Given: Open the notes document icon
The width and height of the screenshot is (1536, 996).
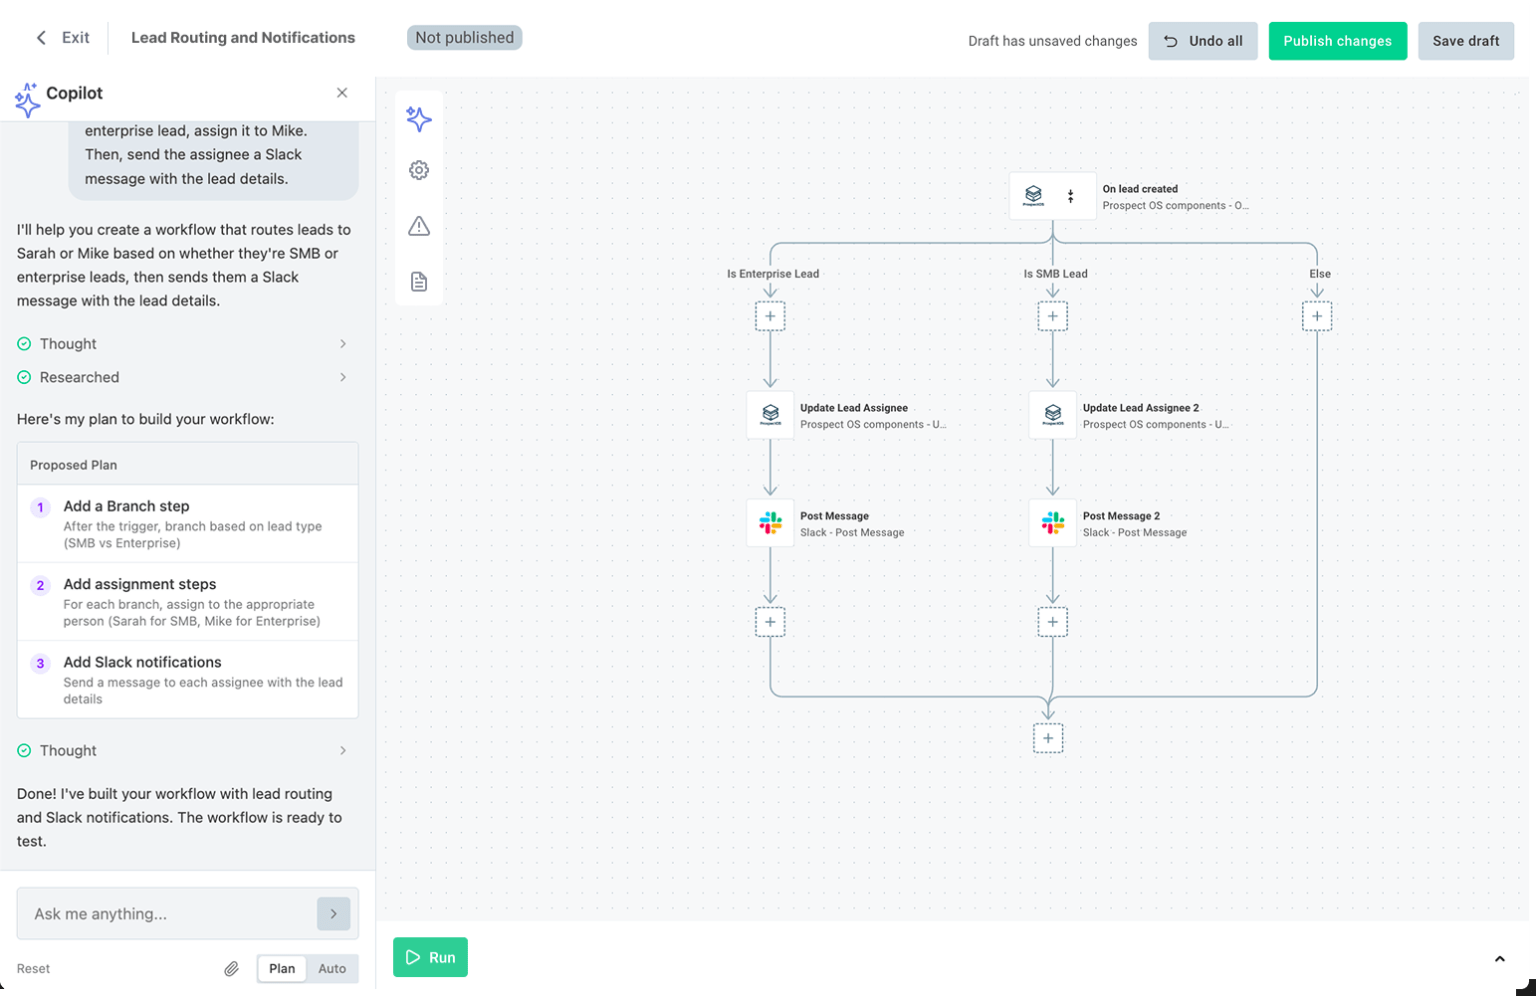Looking at the screenshot, I should point(419,282).
